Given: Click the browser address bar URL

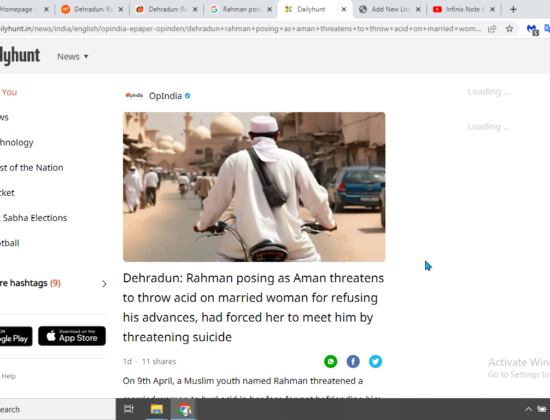Looking at the screenshot, I should tap(240, 29).
